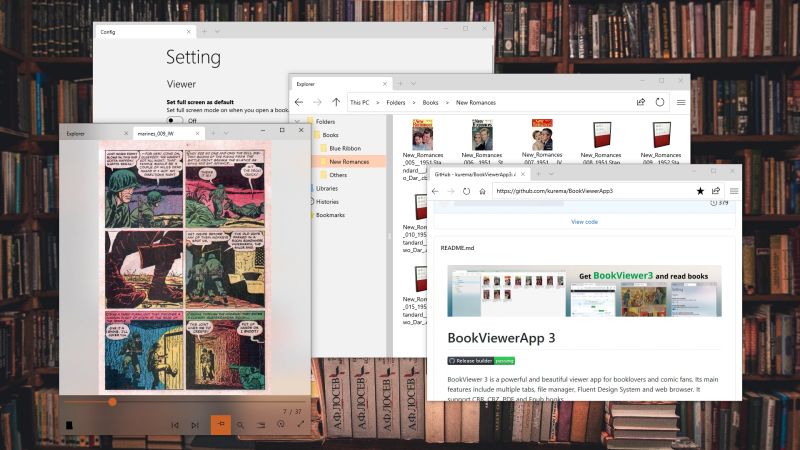Open tab list chevron in file browser window
The height and width of the screenshot is (450, 800).
point(413,84)
